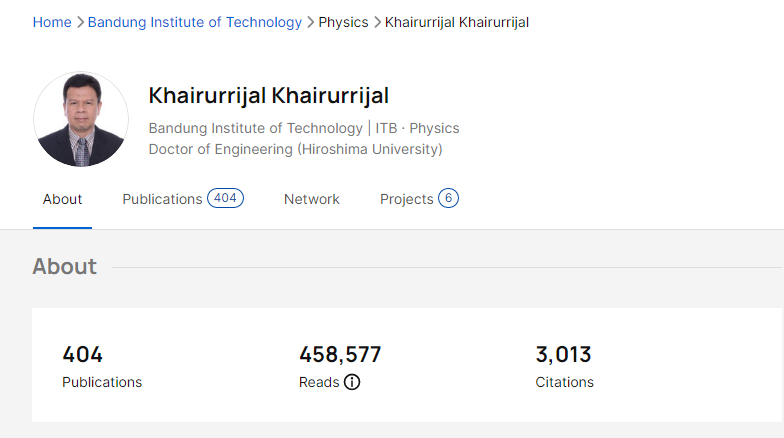784x438 pixels.
Task: Click chevron before the Physics breadcrumb
Action: 310,22
